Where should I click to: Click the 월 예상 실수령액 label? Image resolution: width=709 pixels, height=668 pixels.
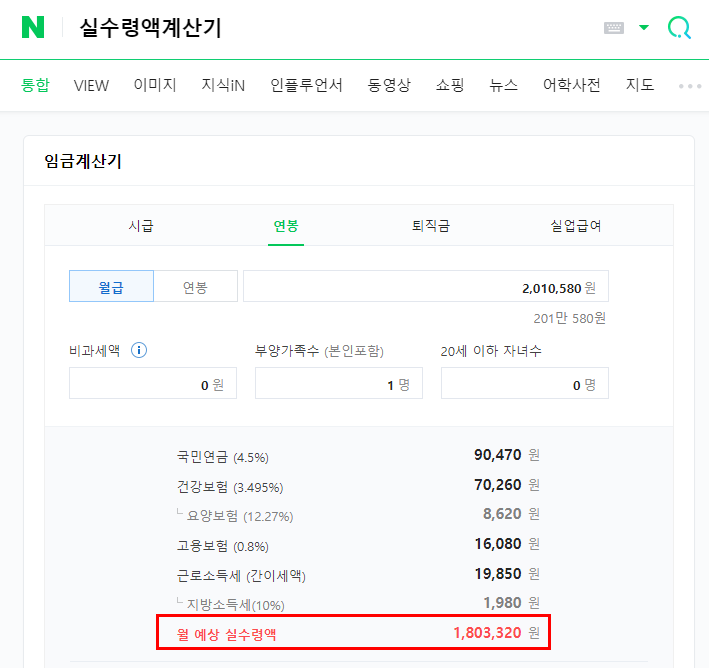click(x=226, y=634)
